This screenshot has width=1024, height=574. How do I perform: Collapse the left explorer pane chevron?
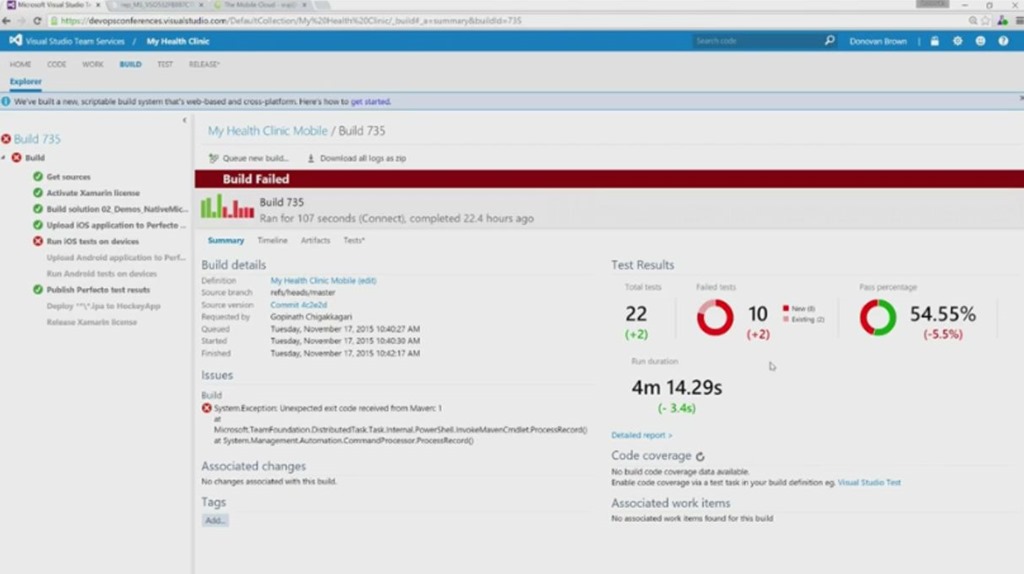[184, 120]
